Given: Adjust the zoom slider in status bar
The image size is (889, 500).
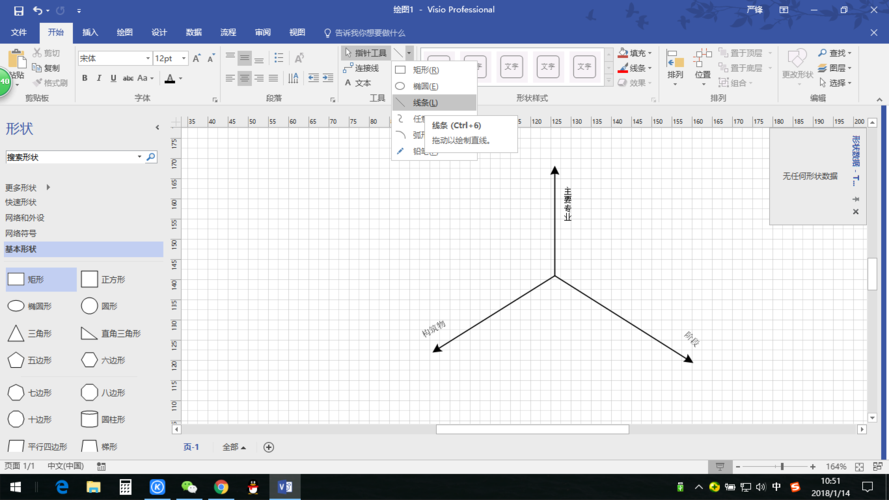Looking at the screenshot, I should (782, 467).
